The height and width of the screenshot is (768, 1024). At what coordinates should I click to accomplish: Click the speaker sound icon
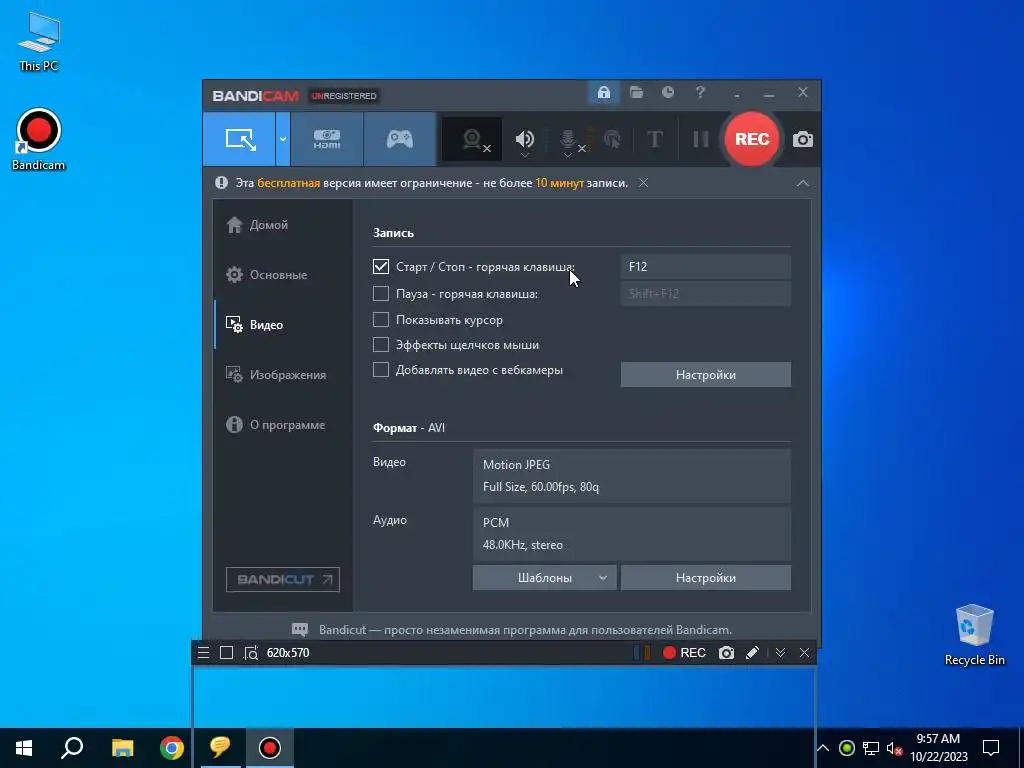tap(524, 139)
